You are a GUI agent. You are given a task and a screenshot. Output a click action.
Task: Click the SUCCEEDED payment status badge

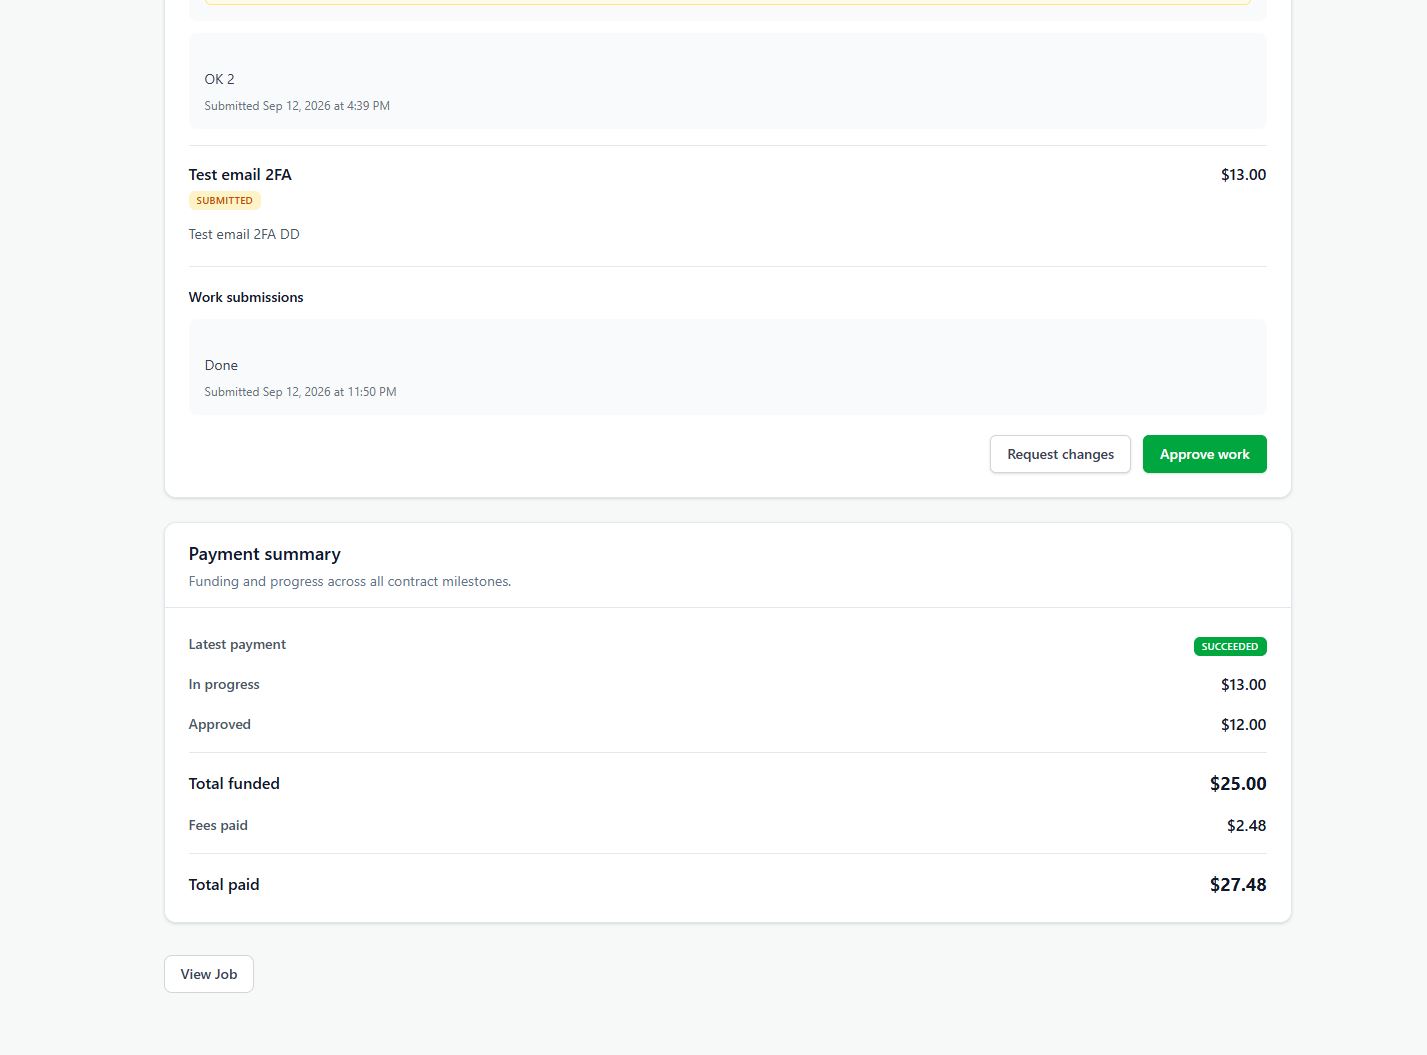click(1230, 646)
